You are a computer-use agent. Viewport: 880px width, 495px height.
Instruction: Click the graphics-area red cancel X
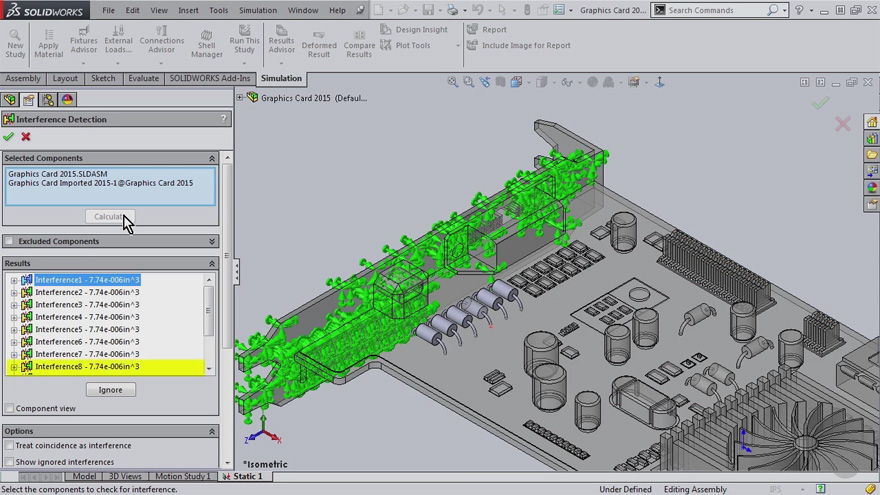tap(842, 123)
